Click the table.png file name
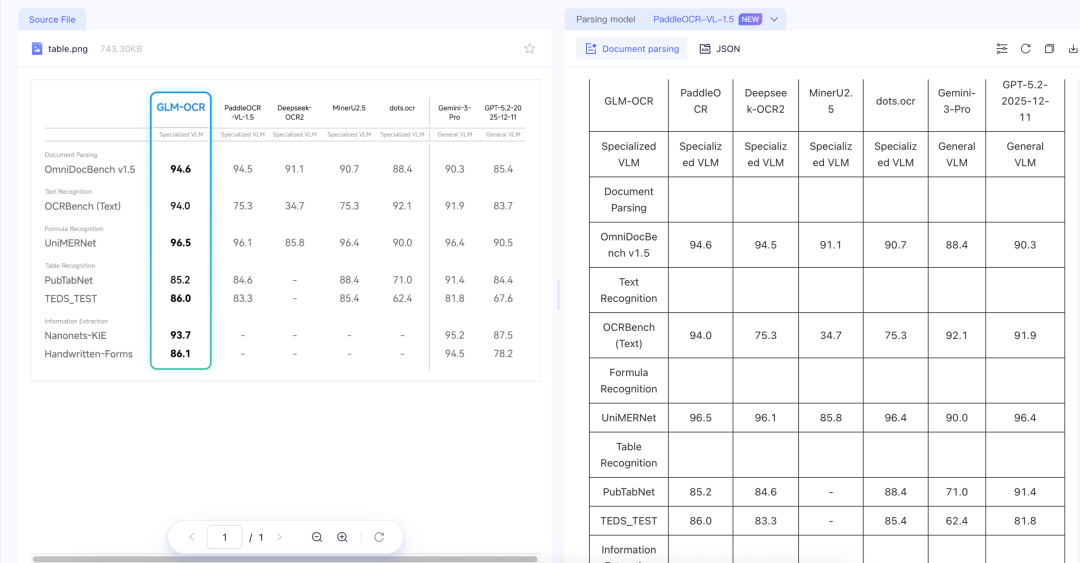1080x563 pixels. pyautogui.click(x=68, y=49)
